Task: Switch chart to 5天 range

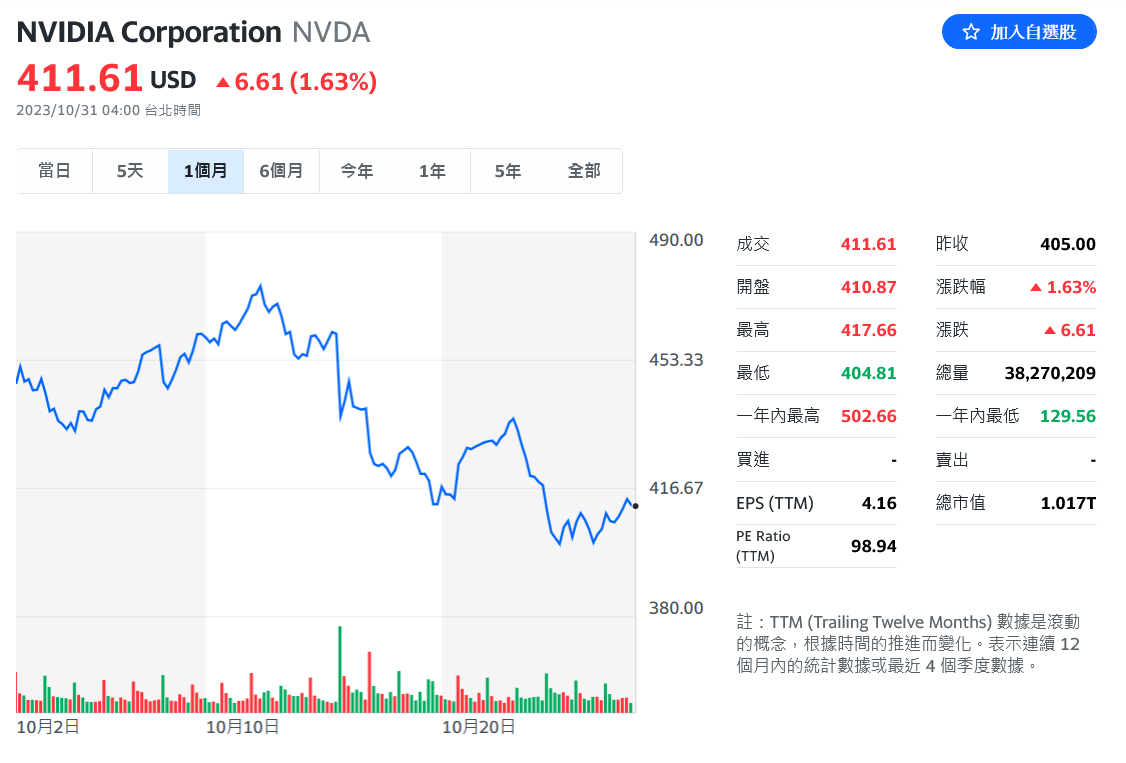Action: pyautogui.click(x=130, y=171)
